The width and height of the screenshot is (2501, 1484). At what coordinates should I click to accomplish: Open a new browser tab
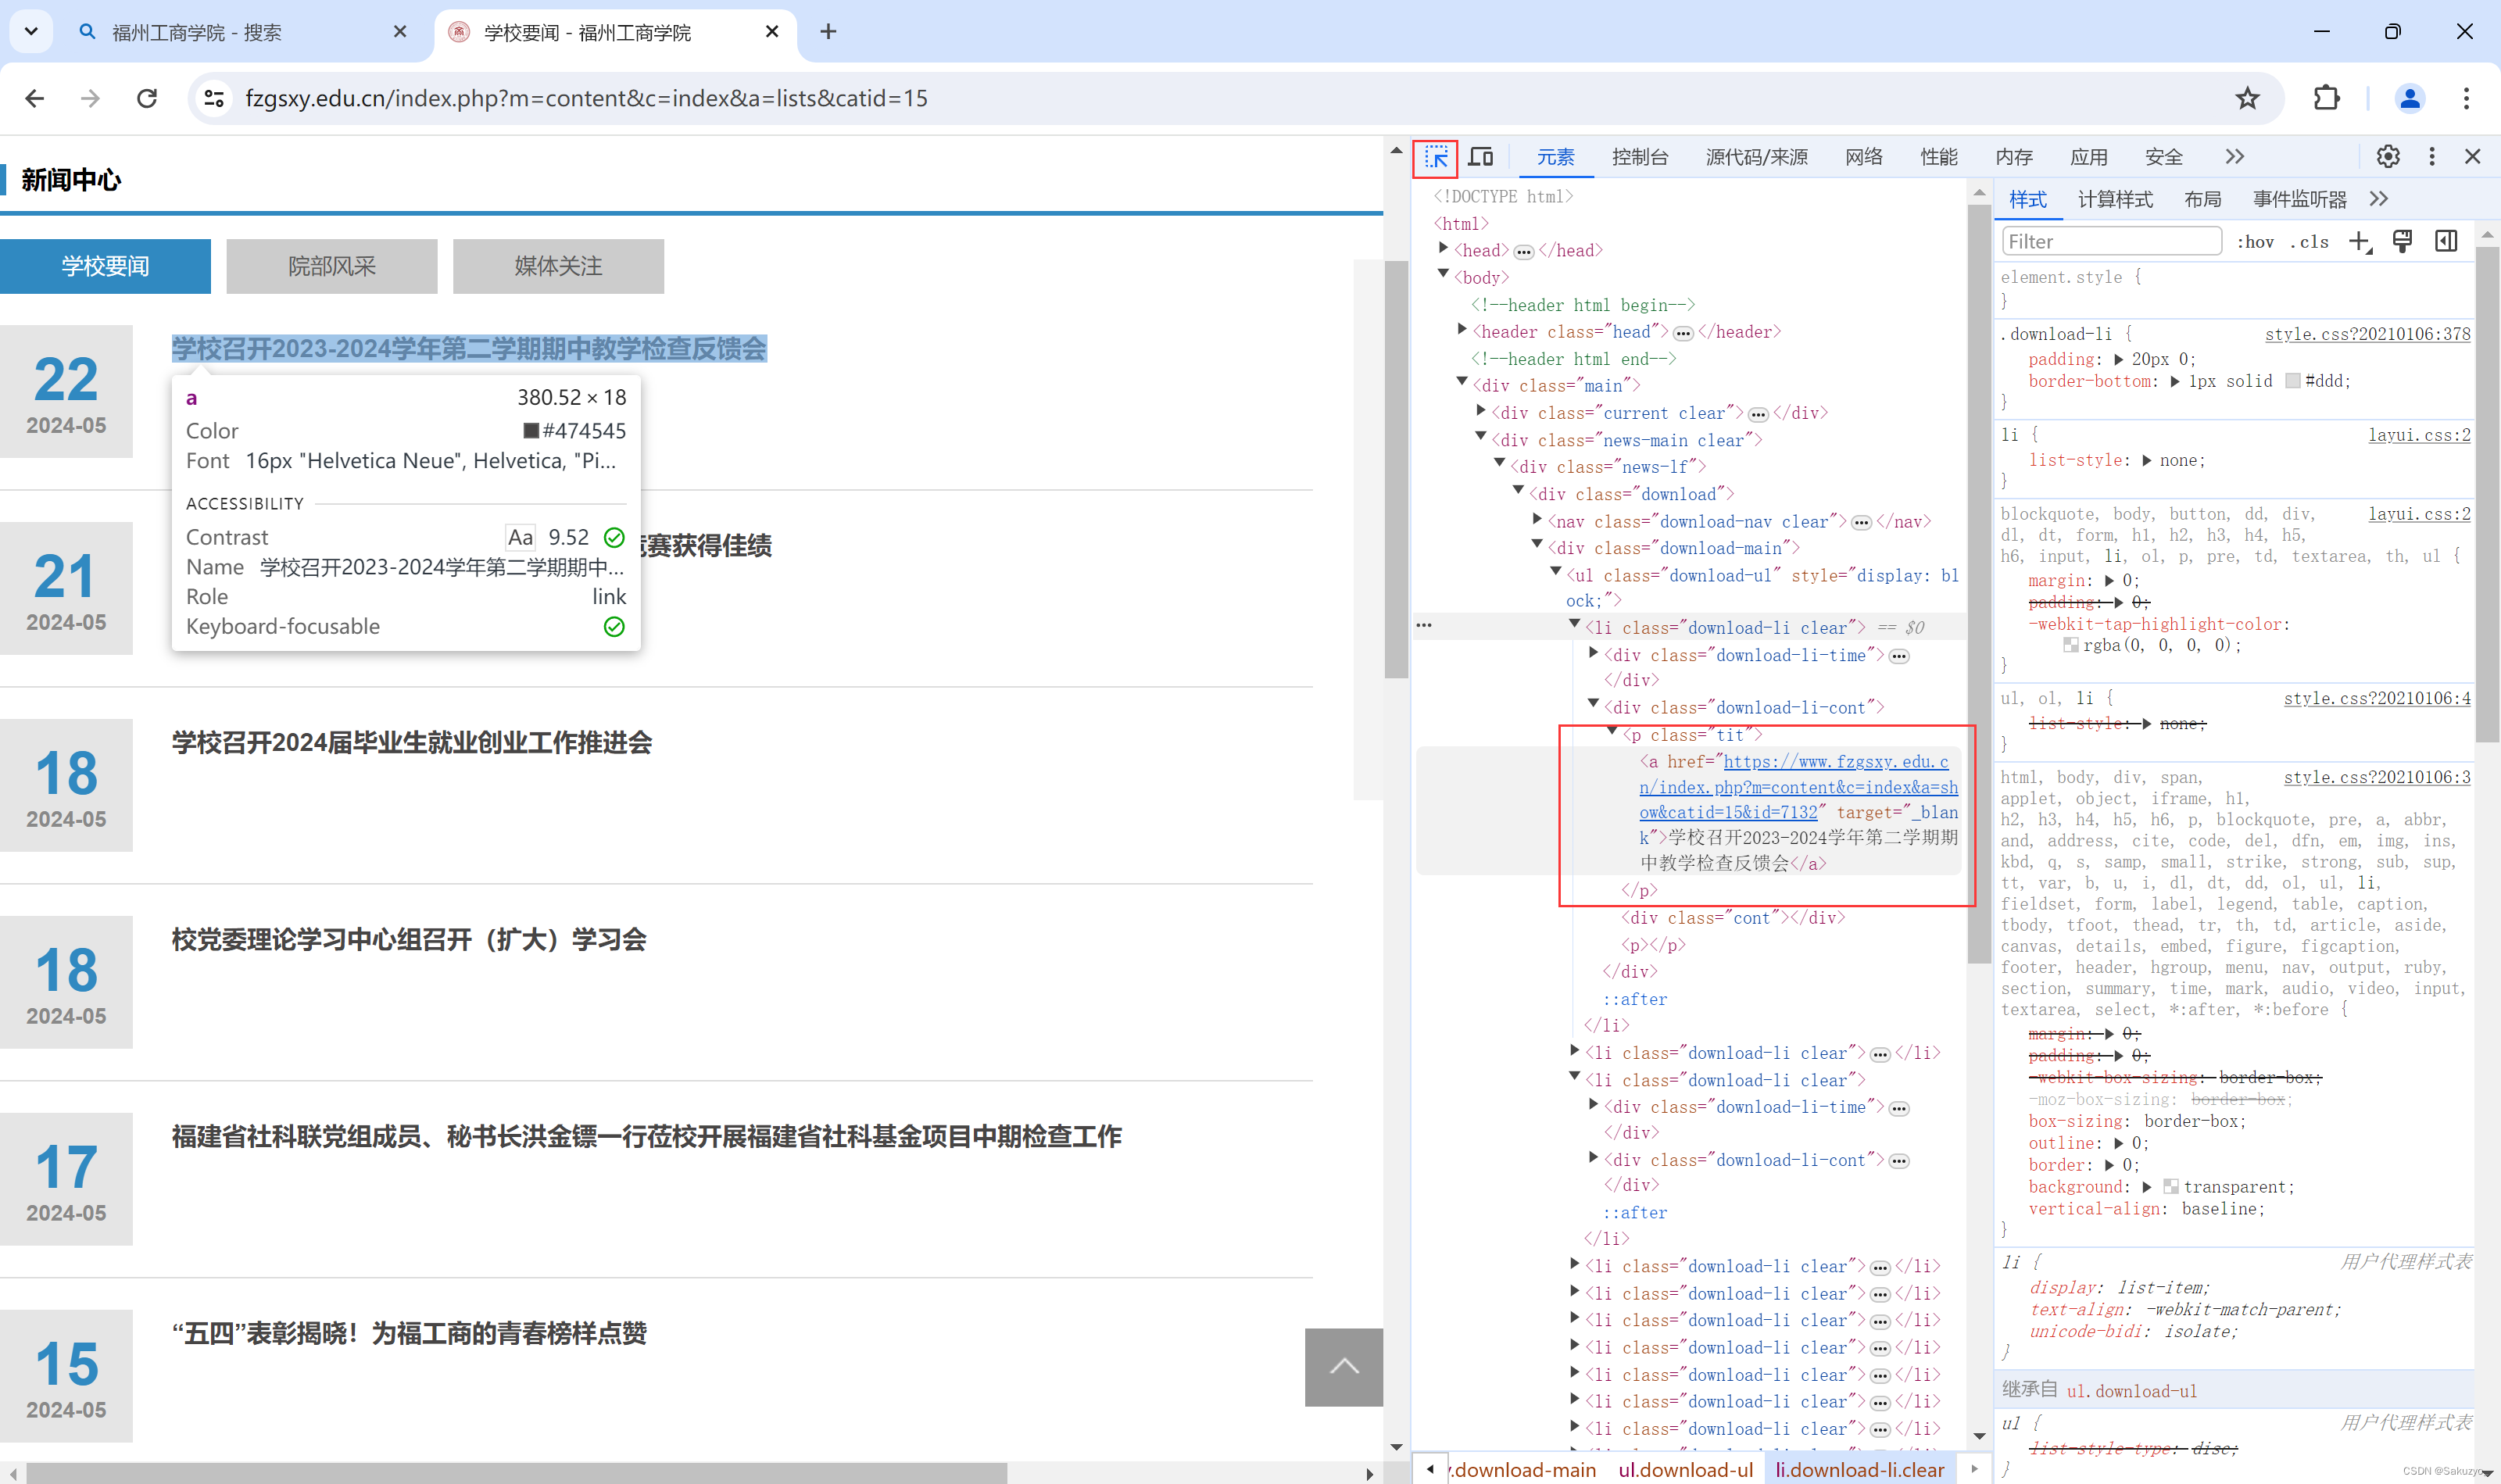tap(828, 32)
